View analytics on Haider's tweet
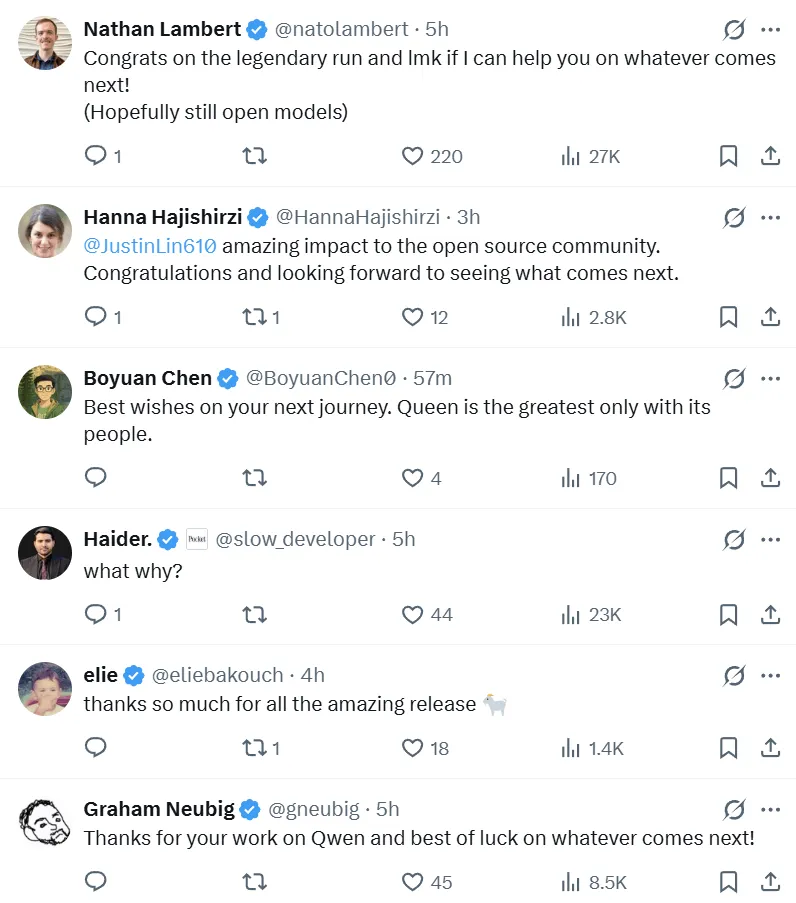The height and width of the screenshot is (903, 796). pyautogui.click(x=571, y=614)
